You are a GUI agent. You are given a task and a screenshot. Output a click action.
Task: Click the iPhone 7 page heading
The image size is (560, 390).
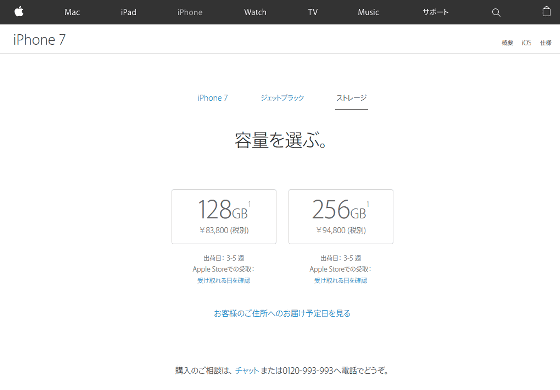[39, 40]
